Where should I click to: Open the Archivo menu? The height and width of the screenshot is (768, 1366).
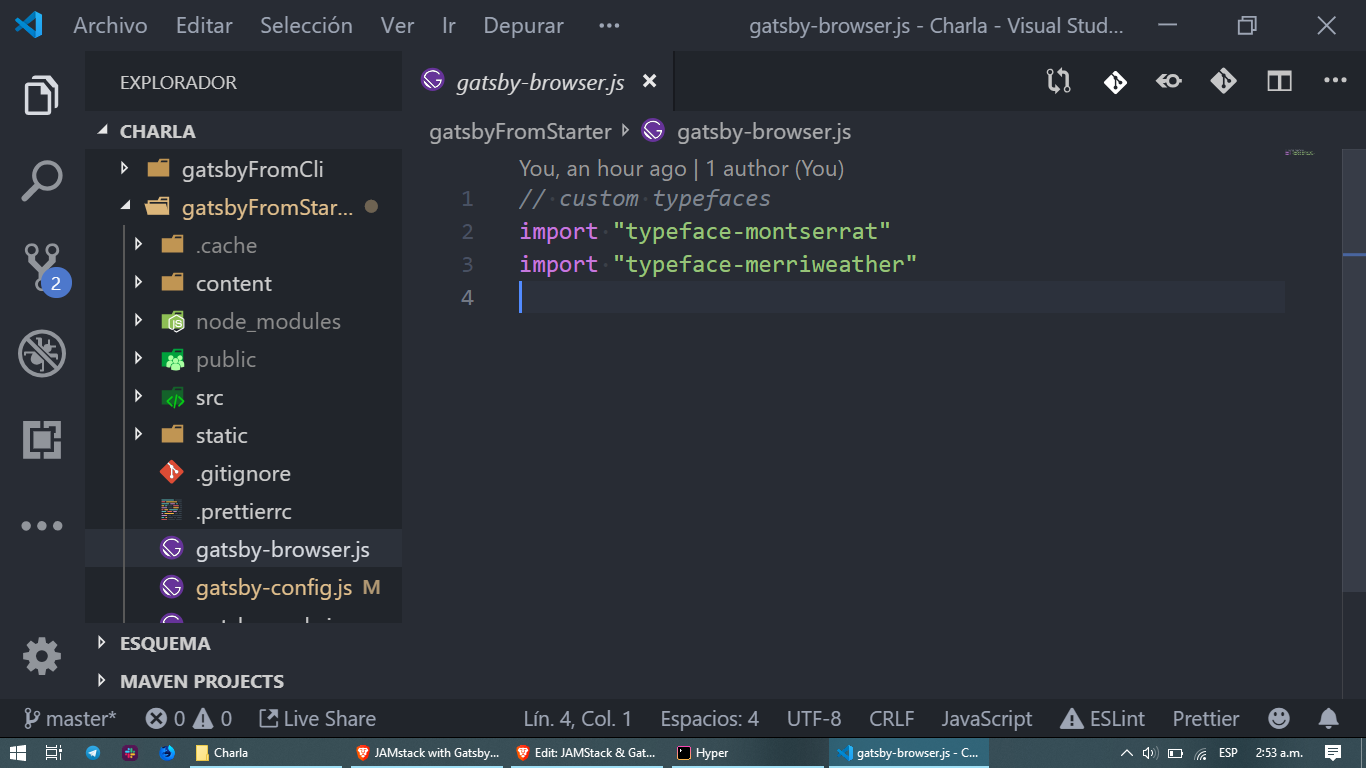tap(110, 26)
